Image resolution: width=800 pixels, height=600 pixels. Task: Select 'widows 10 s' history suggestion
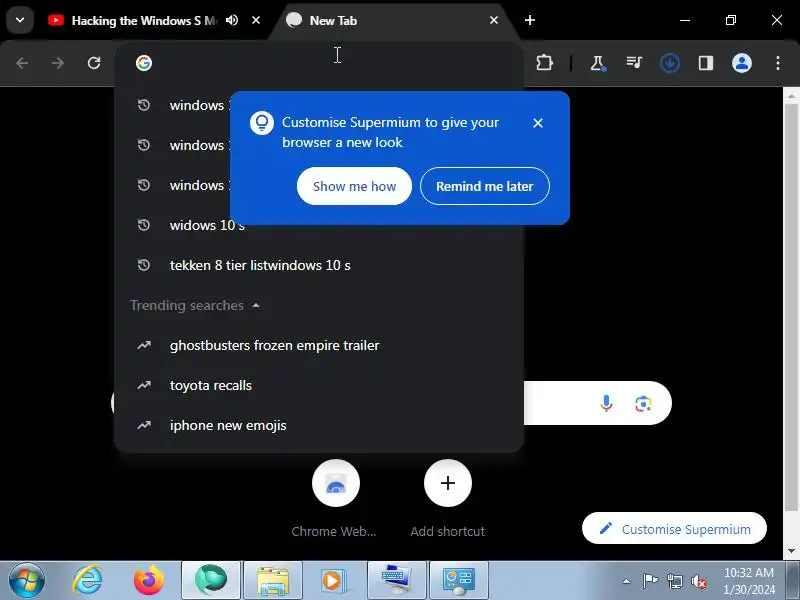coord(319,225)
